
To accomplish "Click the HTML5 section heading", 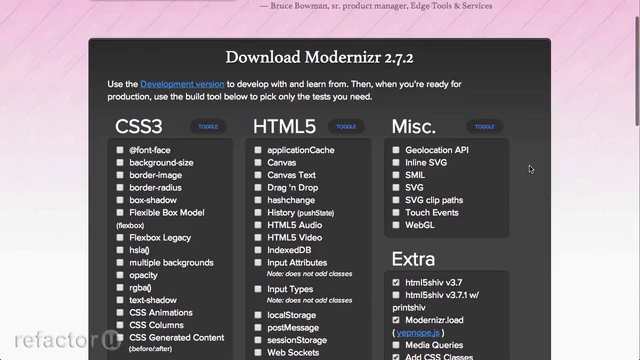I will [284, 127].
